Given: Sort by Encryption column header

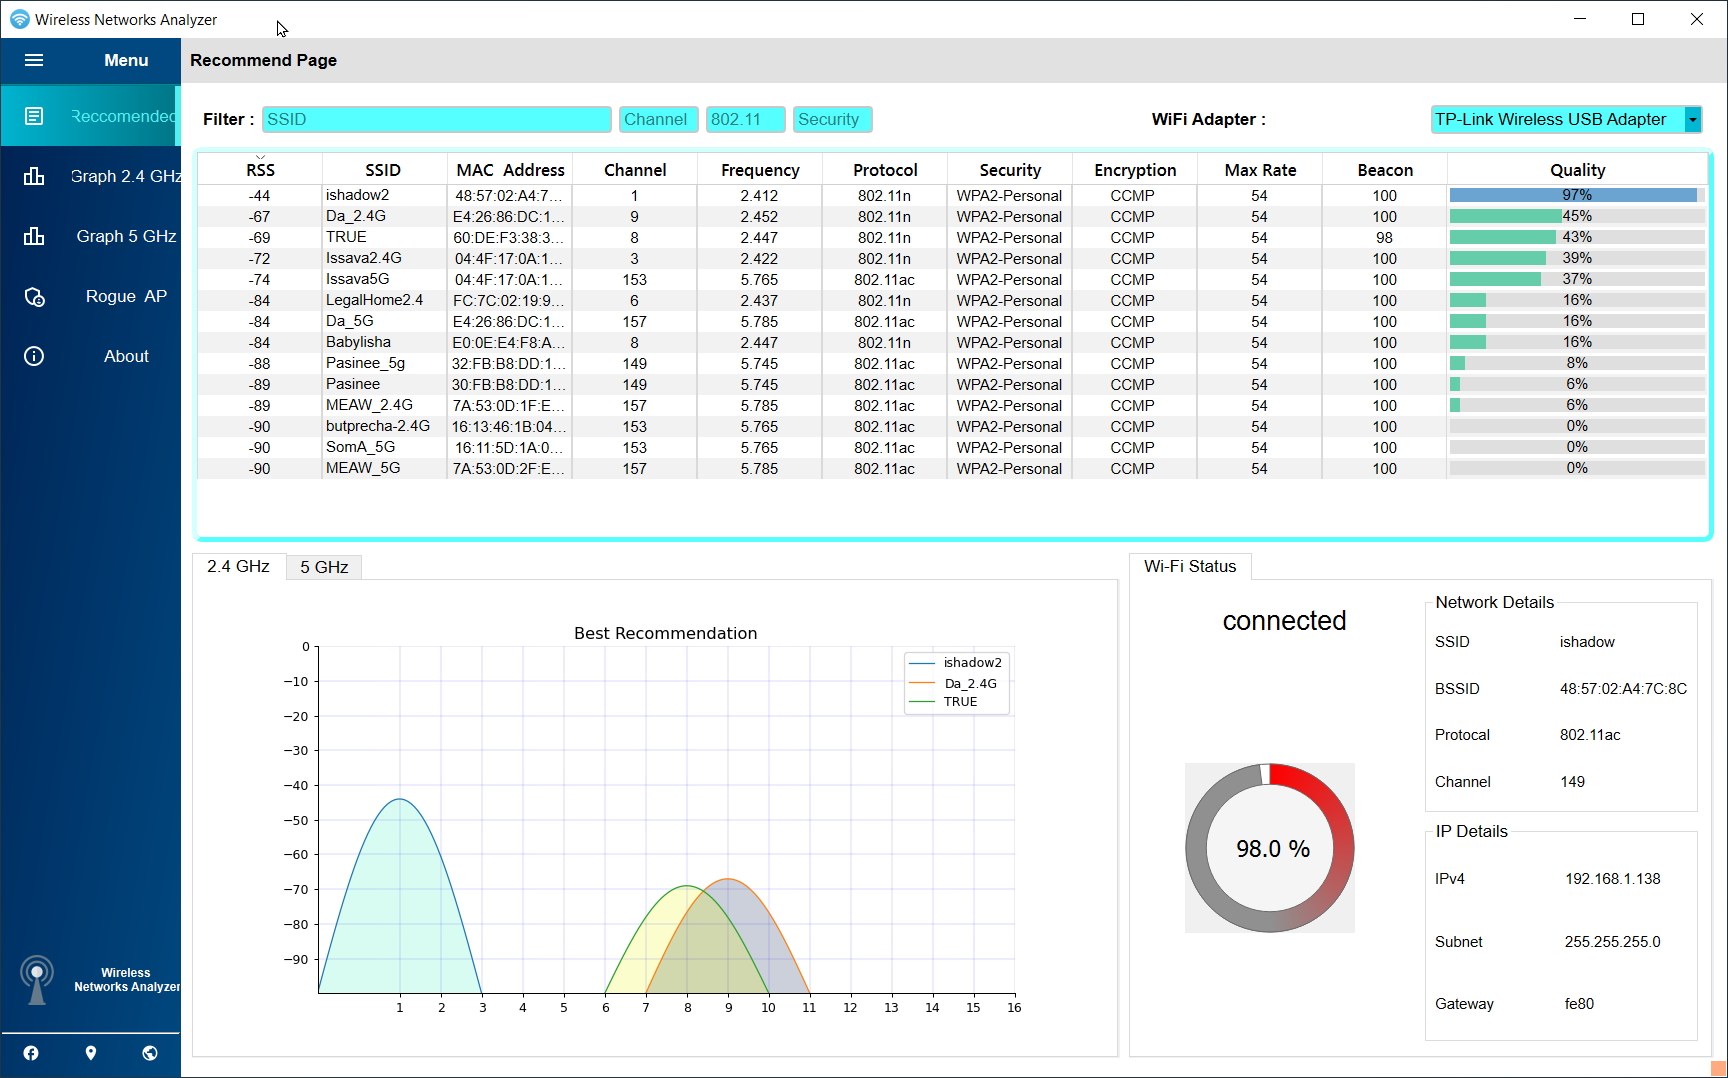Looking at the screenshot, I should 1135,170.
